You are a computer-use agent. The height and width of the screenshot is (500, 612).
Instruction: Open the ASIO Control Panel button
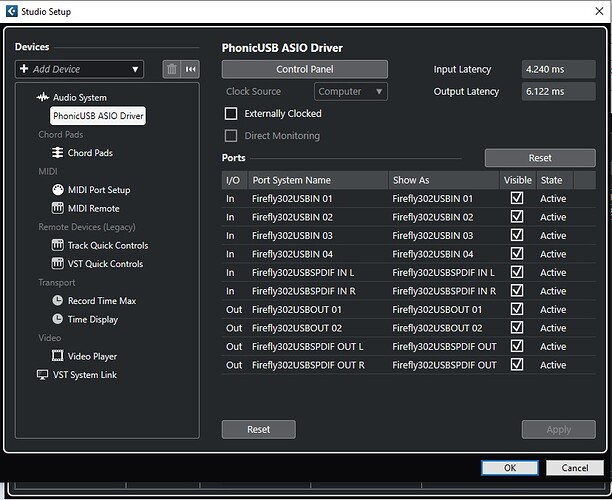[305, 69]
